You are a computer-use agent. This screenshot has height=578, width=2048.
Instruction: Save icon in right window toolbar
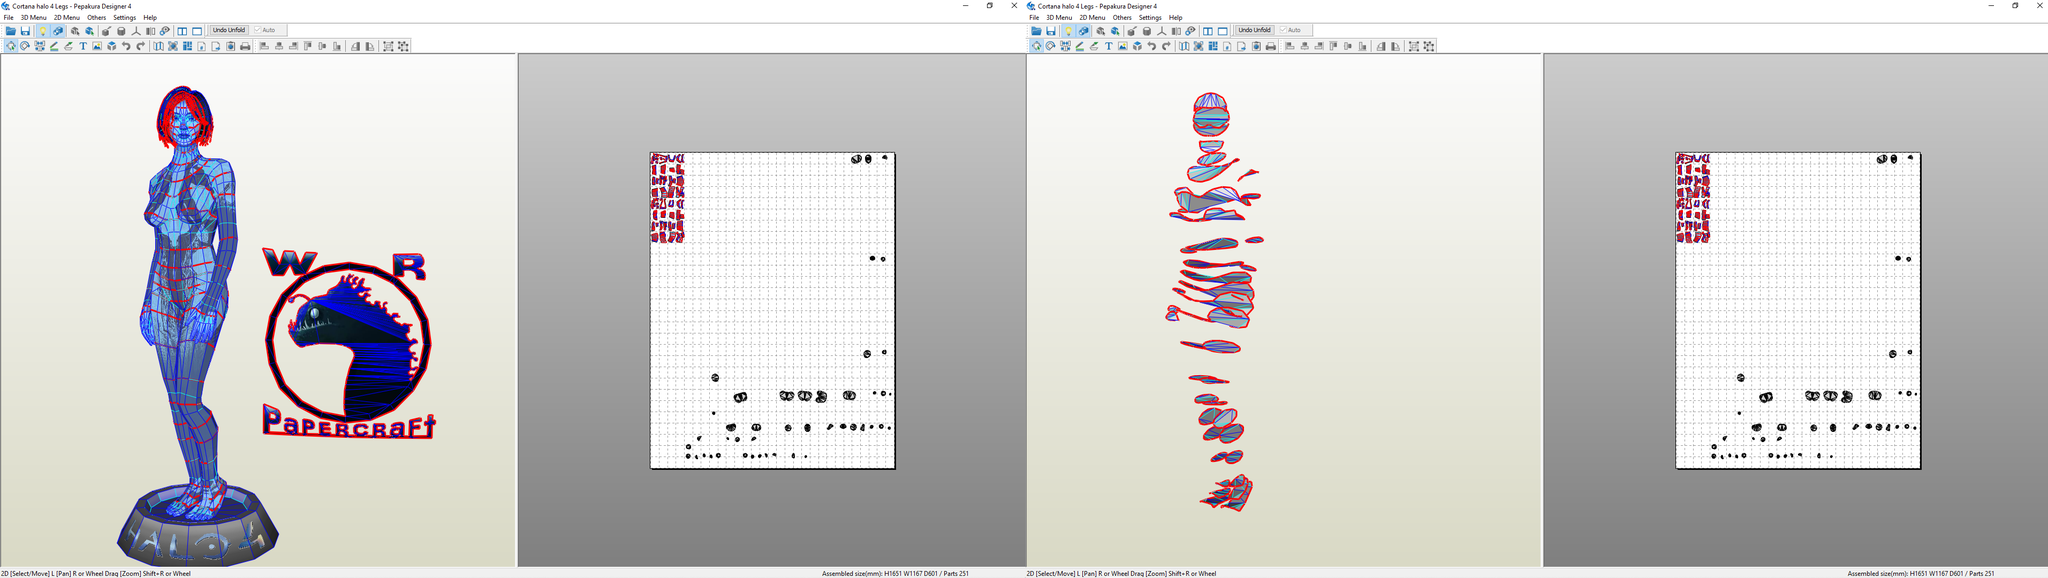[1051, 31]
